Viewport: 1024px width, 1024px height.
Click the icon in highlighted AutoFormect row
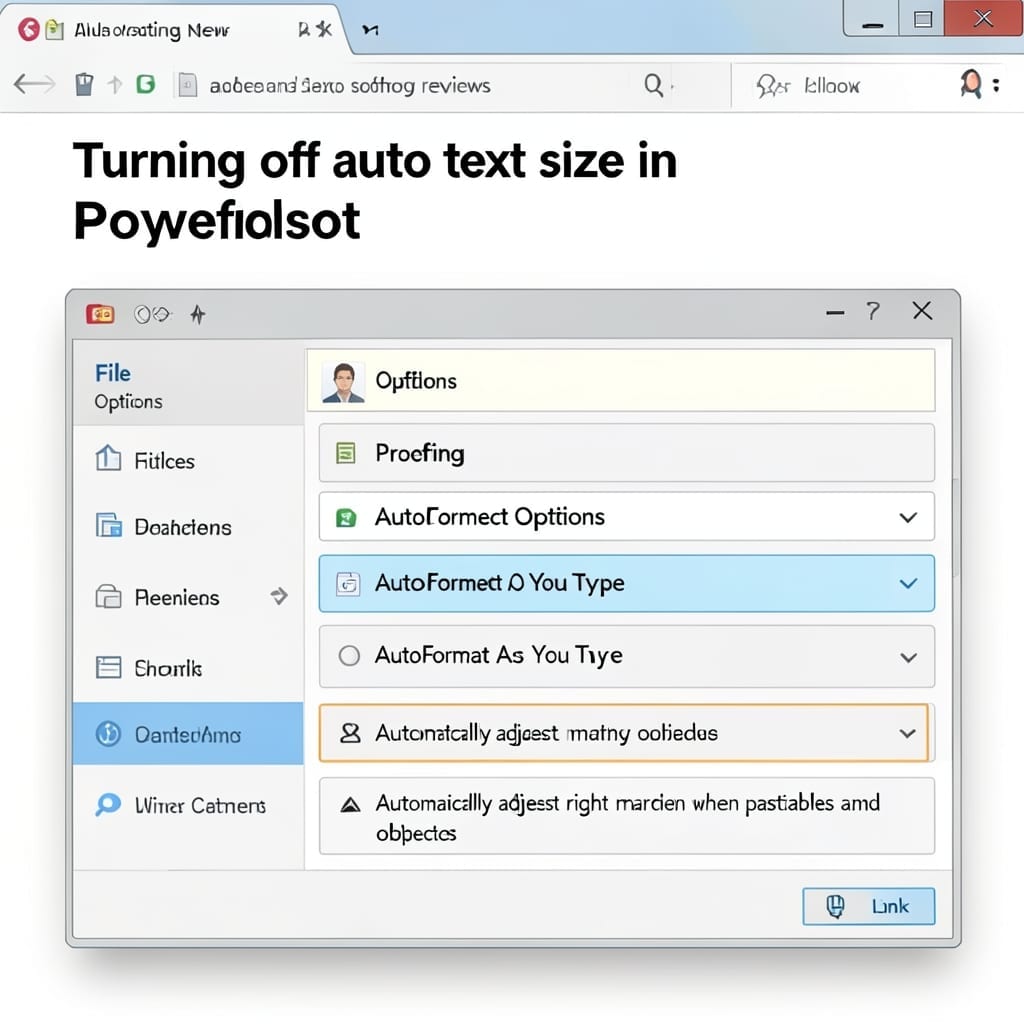coord(348,583)
